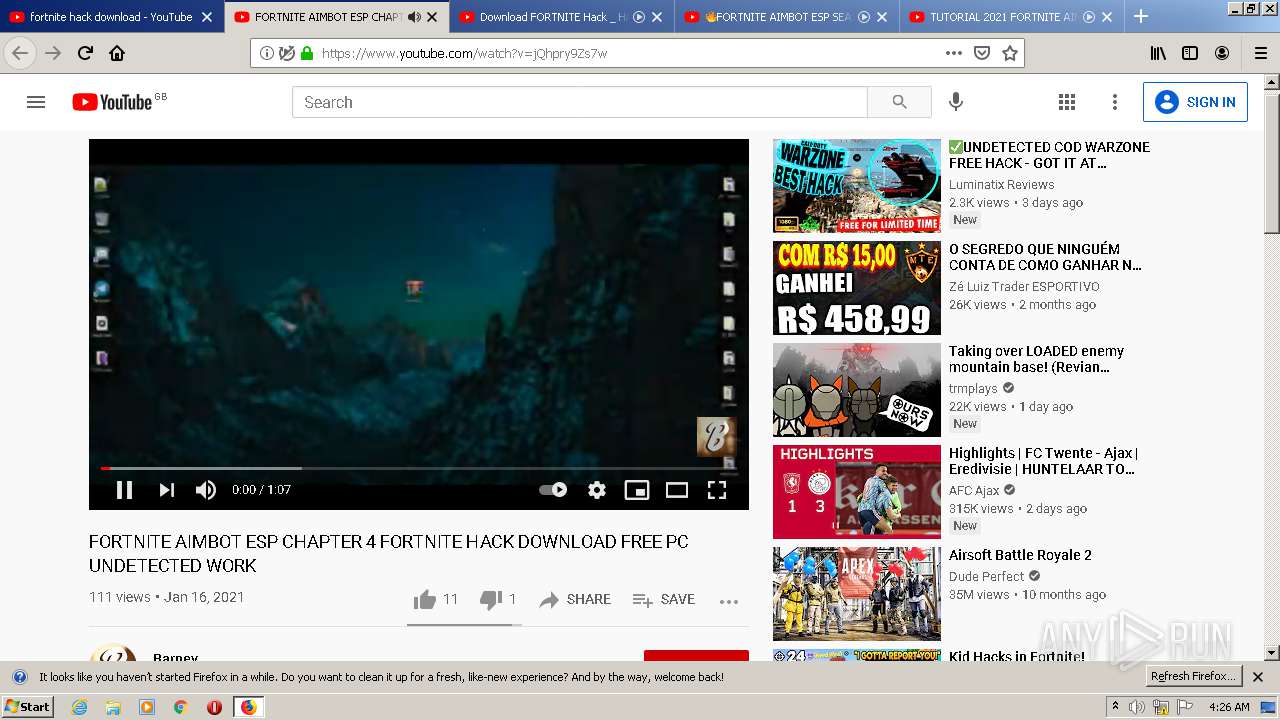
Task: Switch to theater mode
Action: [677, 490]
